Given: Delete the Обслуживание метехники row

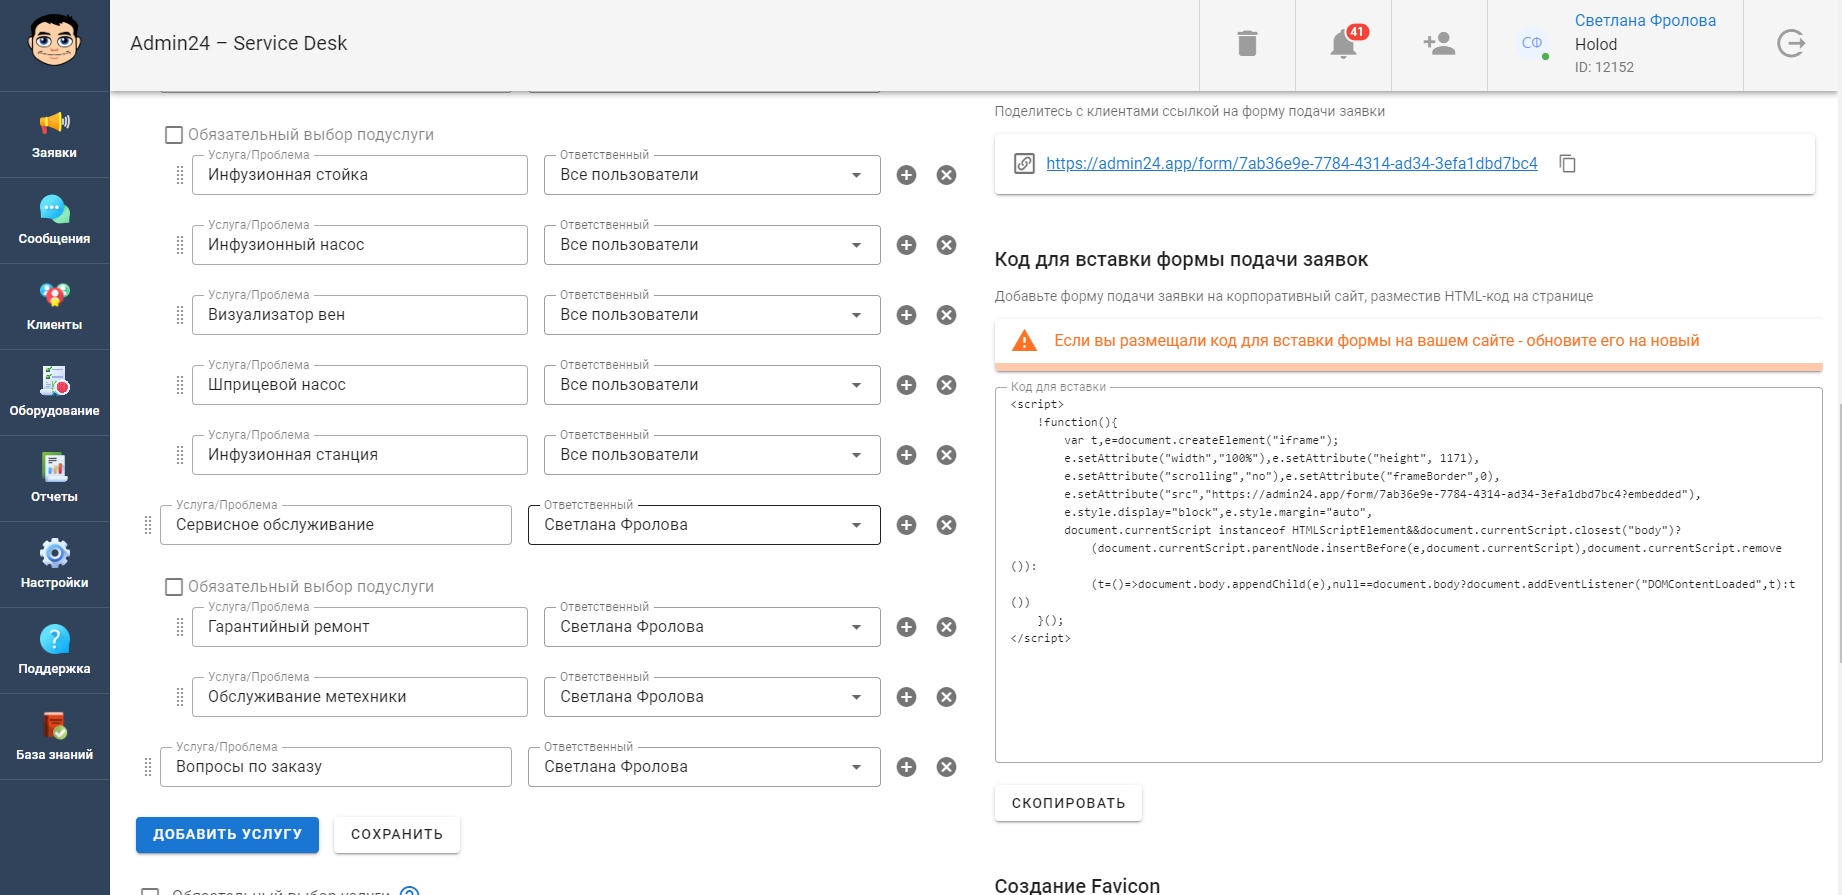Looking at the screenshot, I should pos(946,697).
